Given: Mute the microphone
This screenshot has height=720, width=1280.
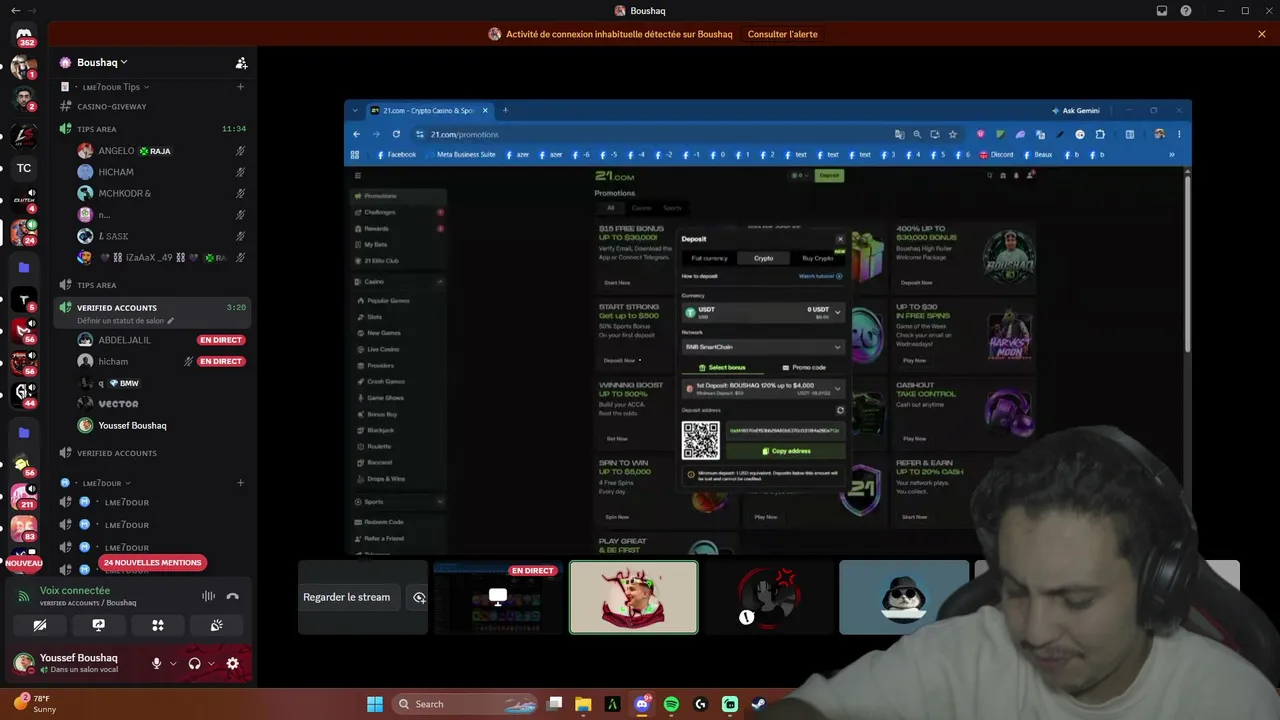Looking at the screenshot, I should tap(156, 663).
